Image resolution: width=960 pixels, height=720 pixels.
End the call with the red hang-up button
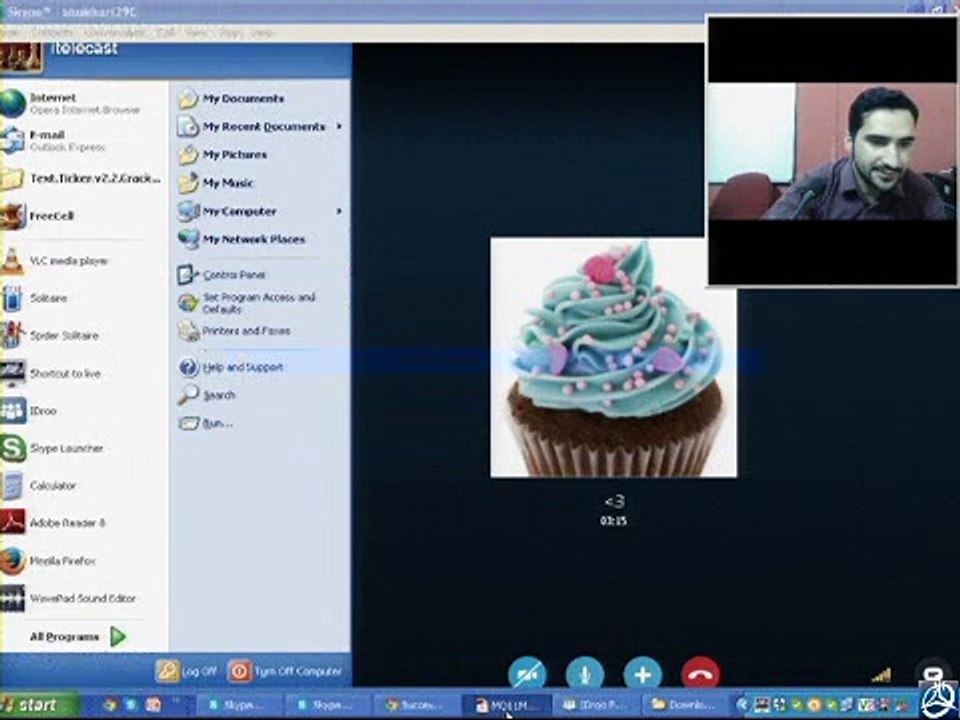[700, 673]
